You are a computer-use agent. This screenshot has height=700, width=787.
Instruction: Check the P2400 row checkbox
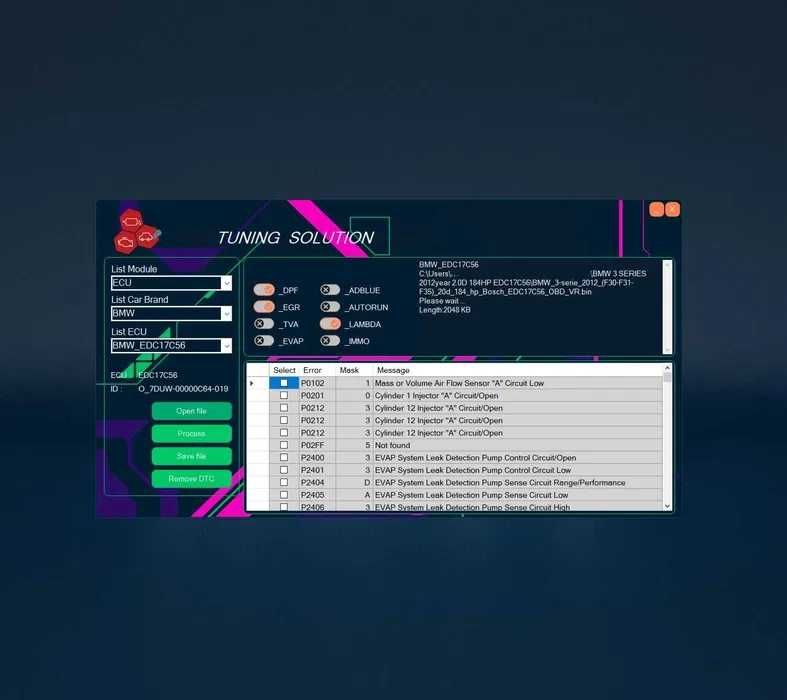(284, 458)
